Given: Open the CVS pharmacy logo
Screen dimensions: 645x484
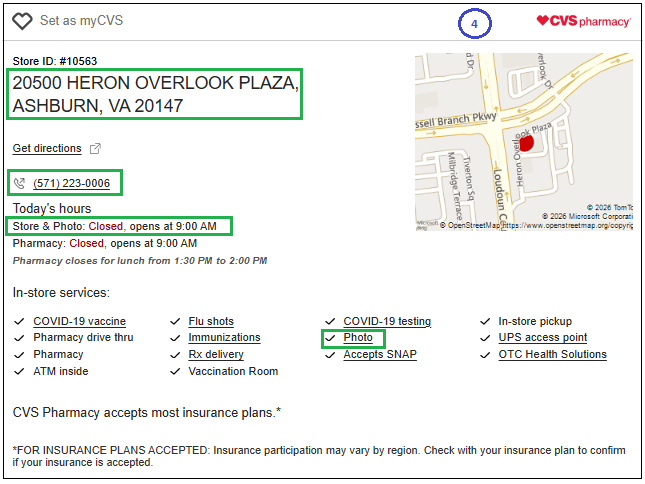Looking at the screenshot, I should pos(583,21).
